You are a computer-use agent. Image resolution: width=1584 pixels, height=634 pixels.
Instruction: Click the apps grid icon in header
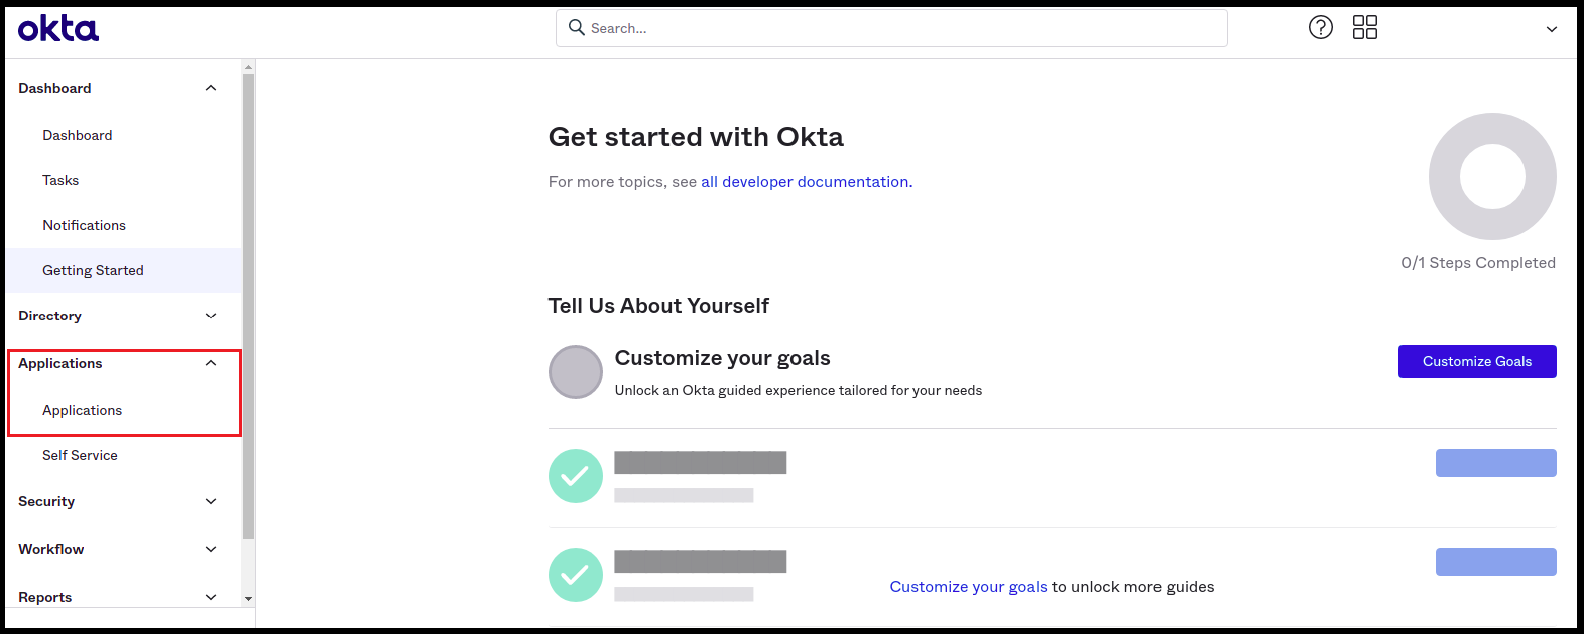coord(1364,27)
